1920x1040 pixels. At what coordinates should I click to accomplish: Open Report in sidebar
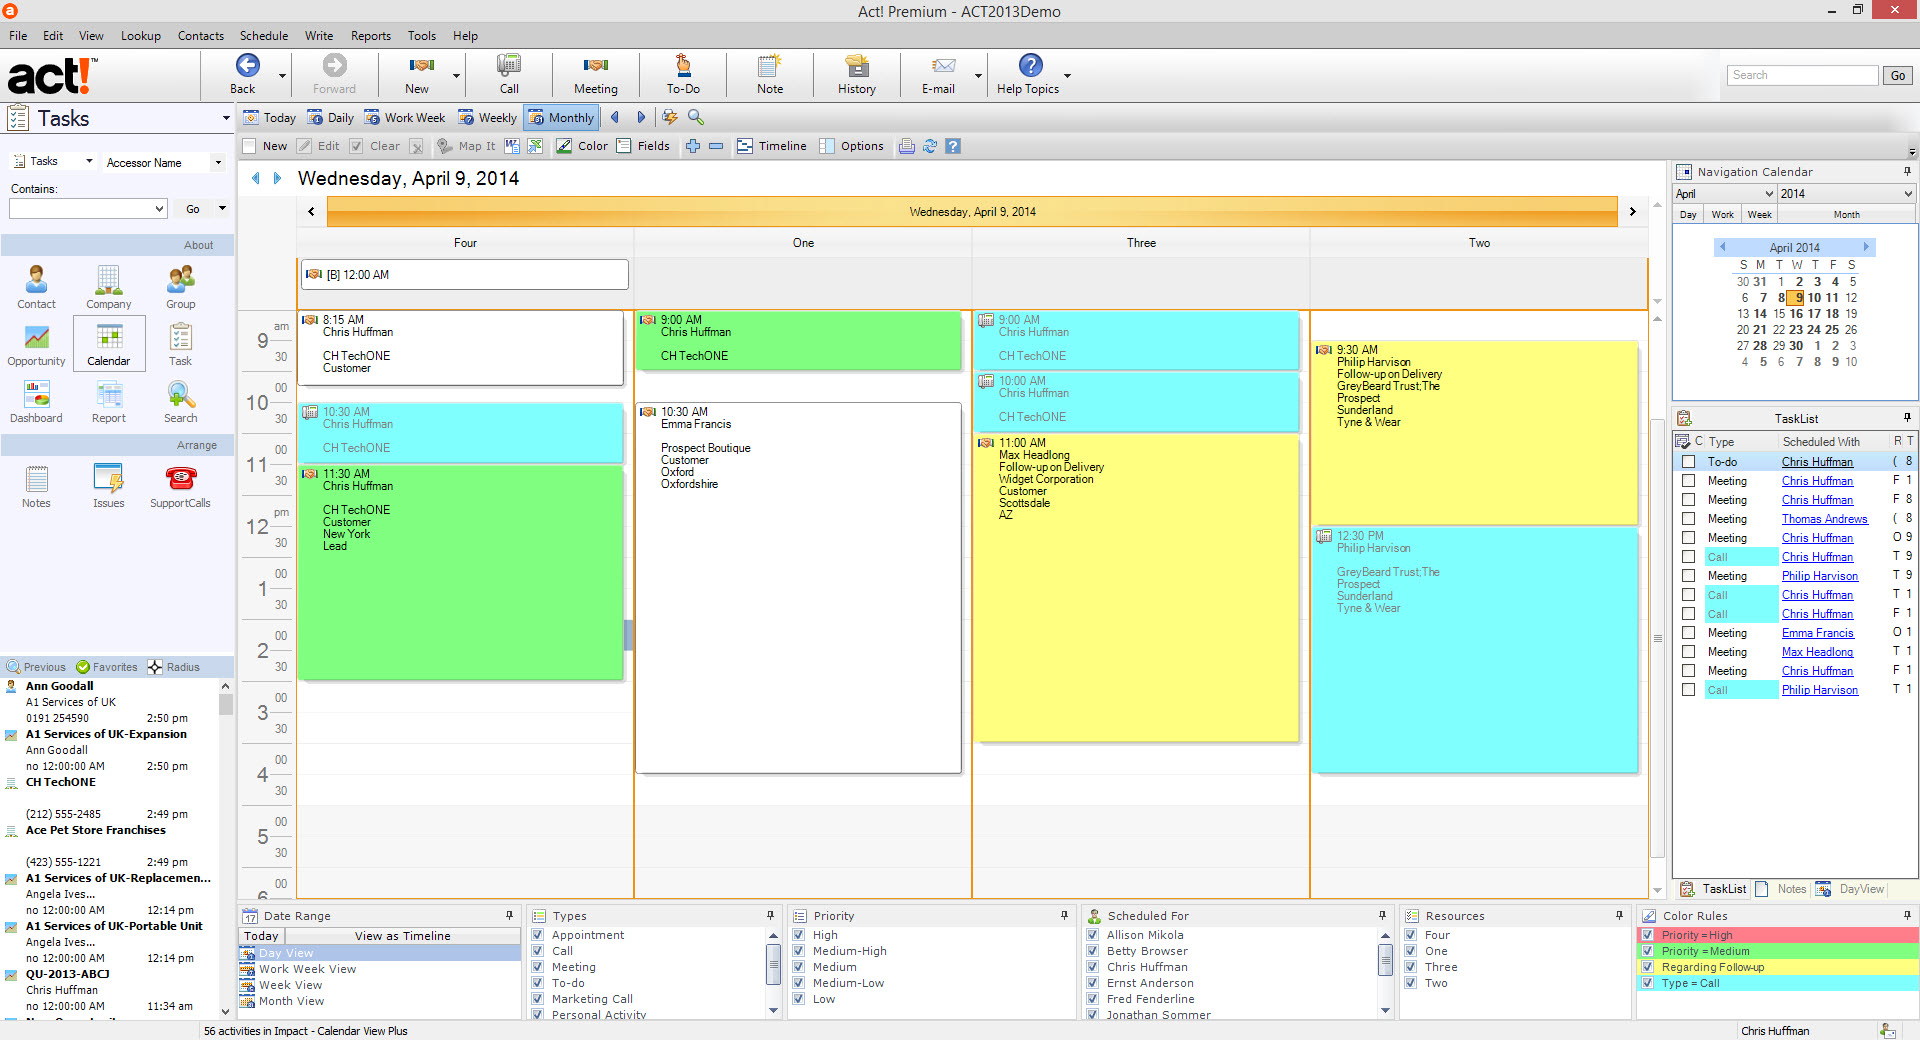[x=108, y=402]
